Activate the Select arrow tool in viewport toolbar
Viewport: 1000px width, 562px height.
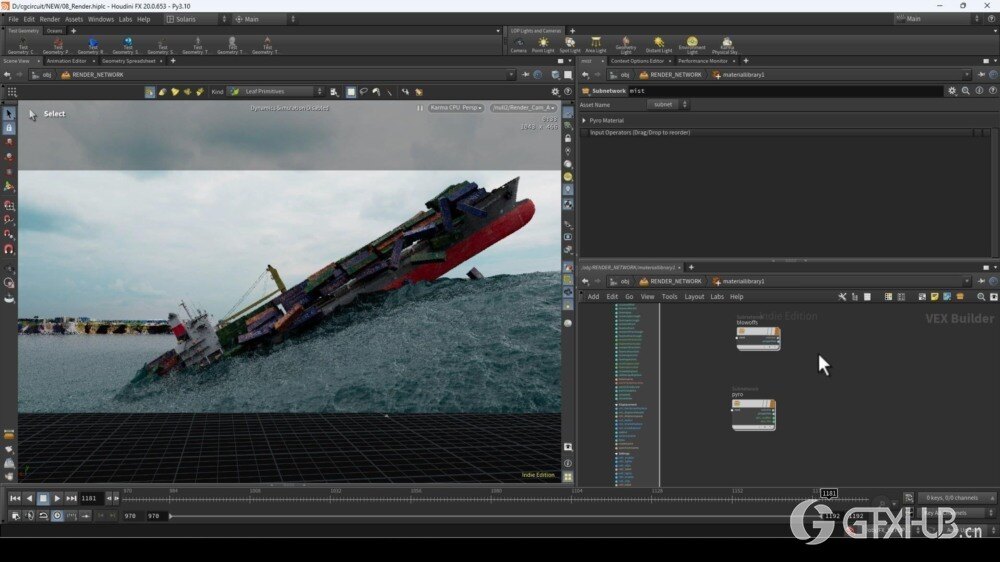pos(9,114)
